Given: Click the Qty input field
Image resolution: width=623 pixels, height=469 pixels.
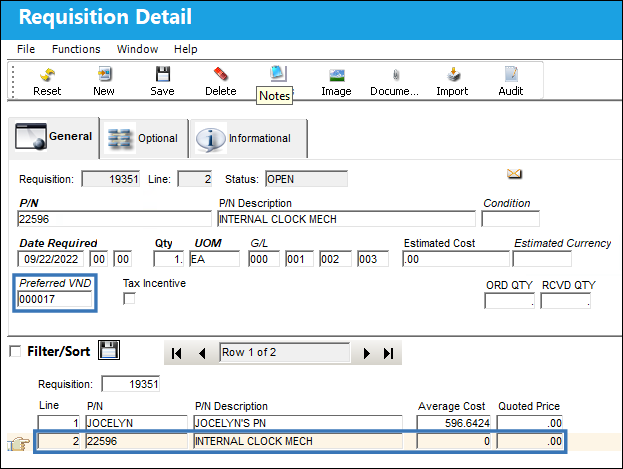Looking at the screenshot, I should pos(169,259).
